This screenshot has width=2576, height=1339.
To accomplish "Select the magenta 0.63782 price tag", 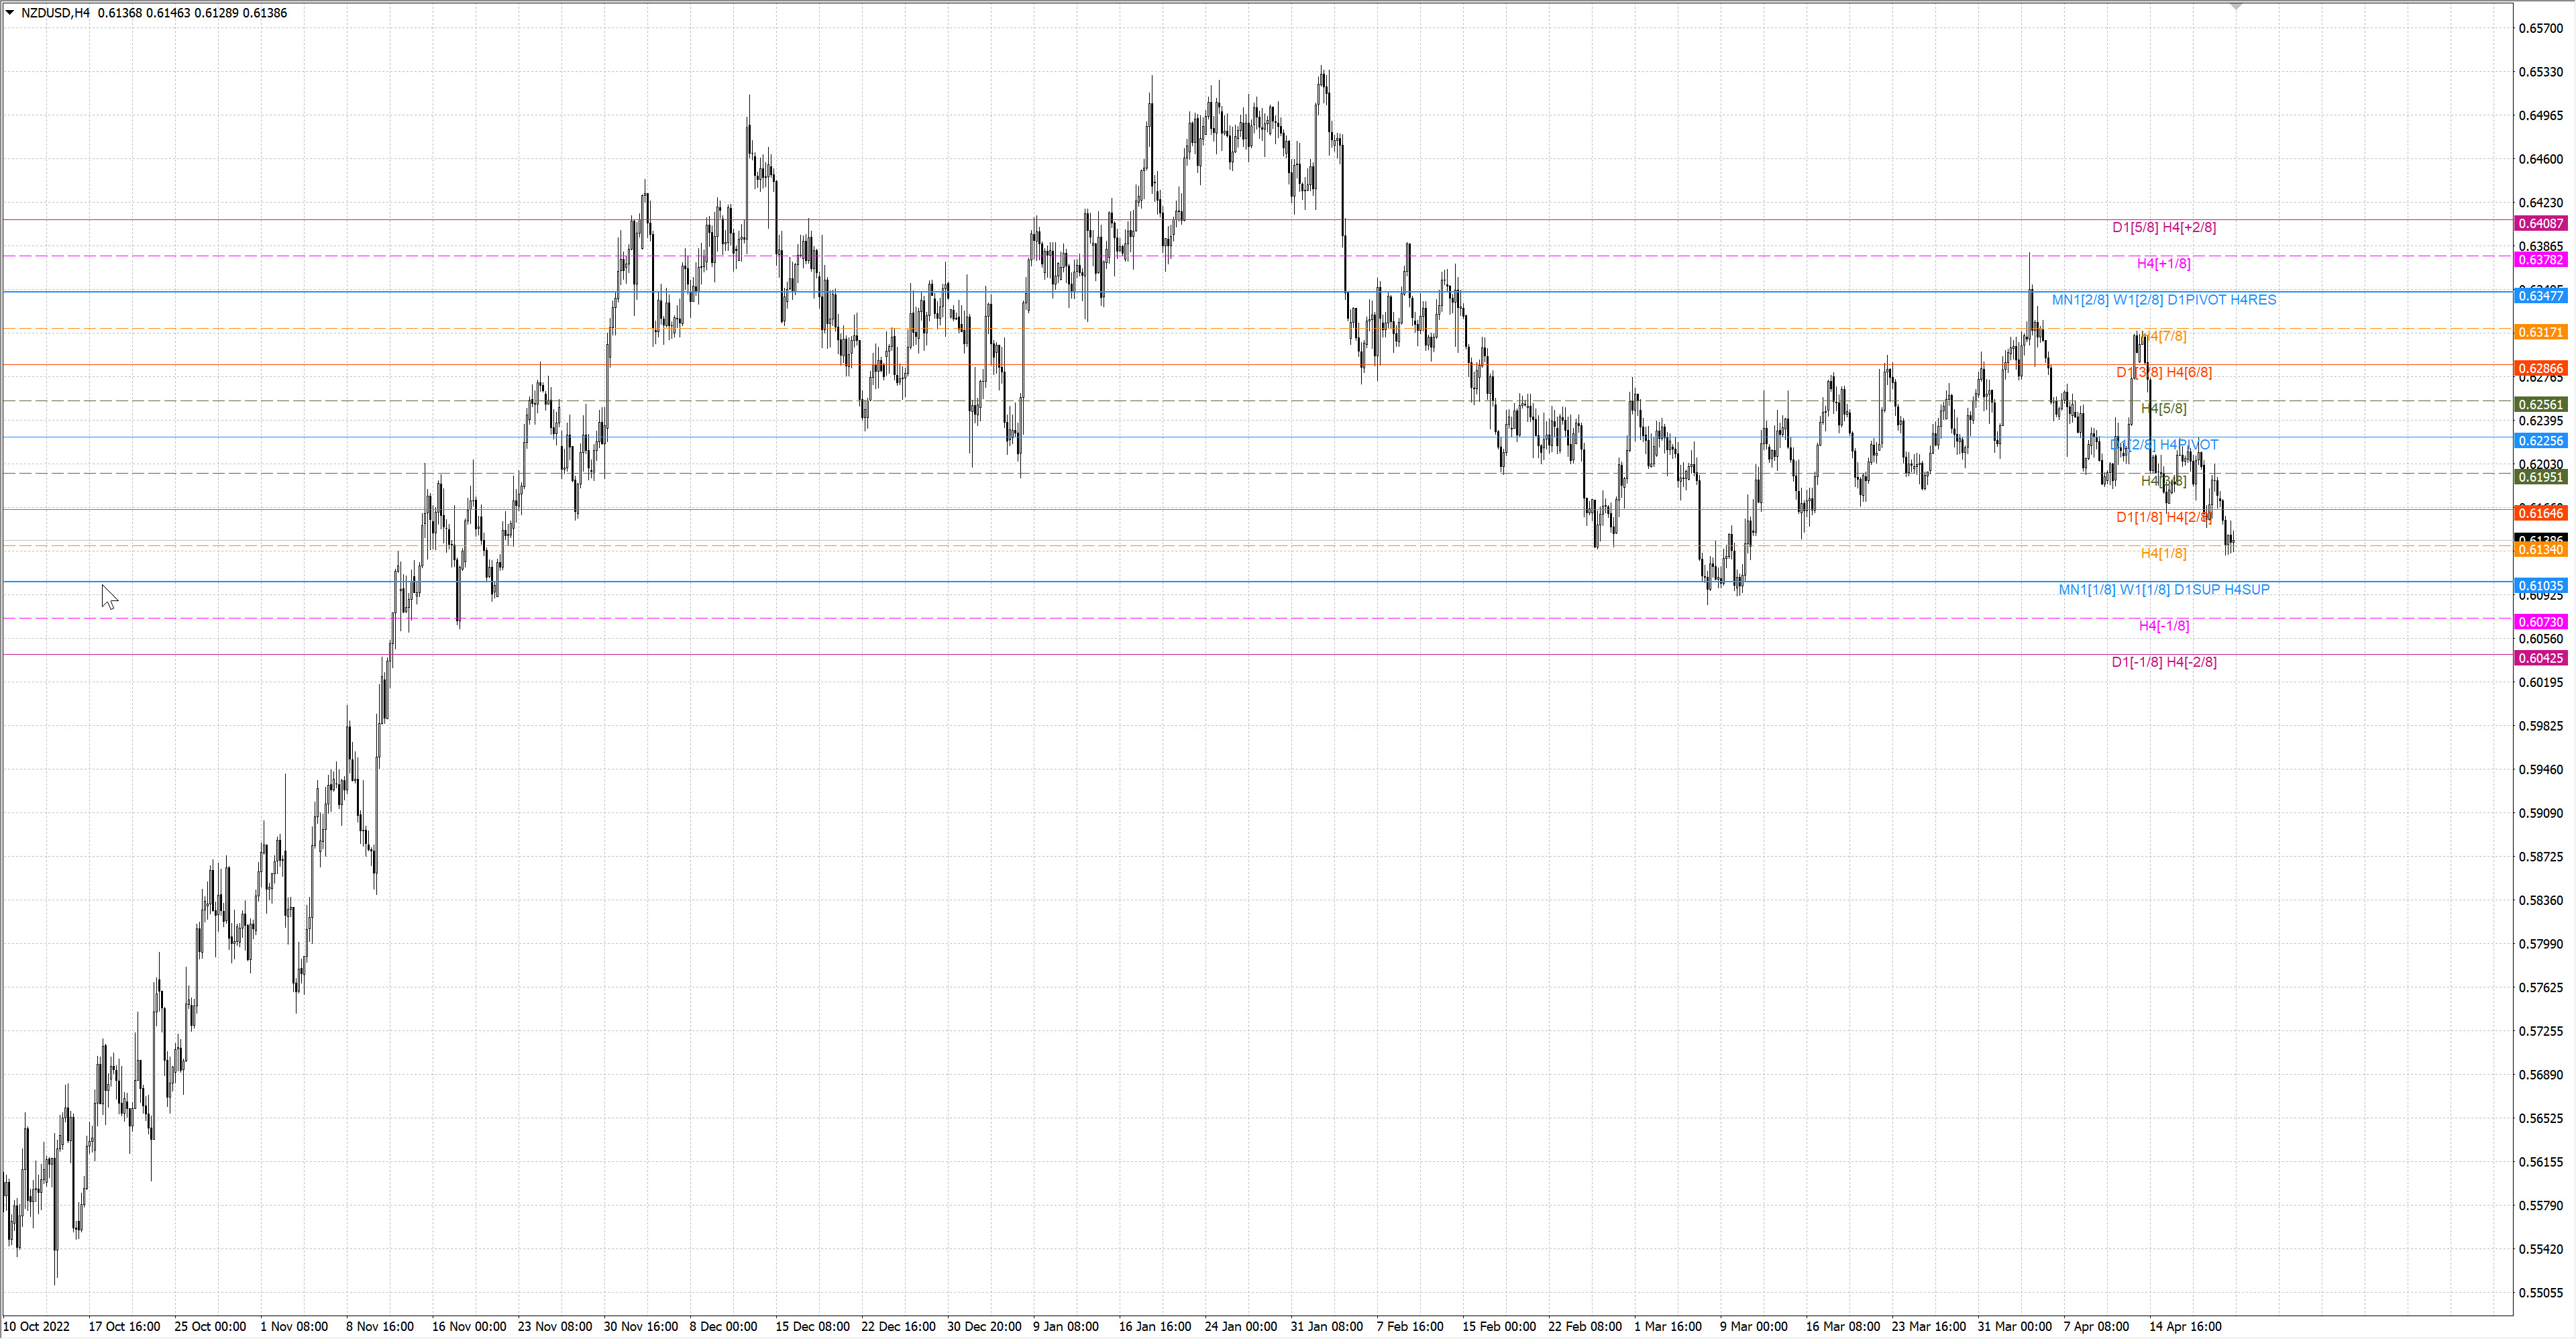I will point(2541,260).
